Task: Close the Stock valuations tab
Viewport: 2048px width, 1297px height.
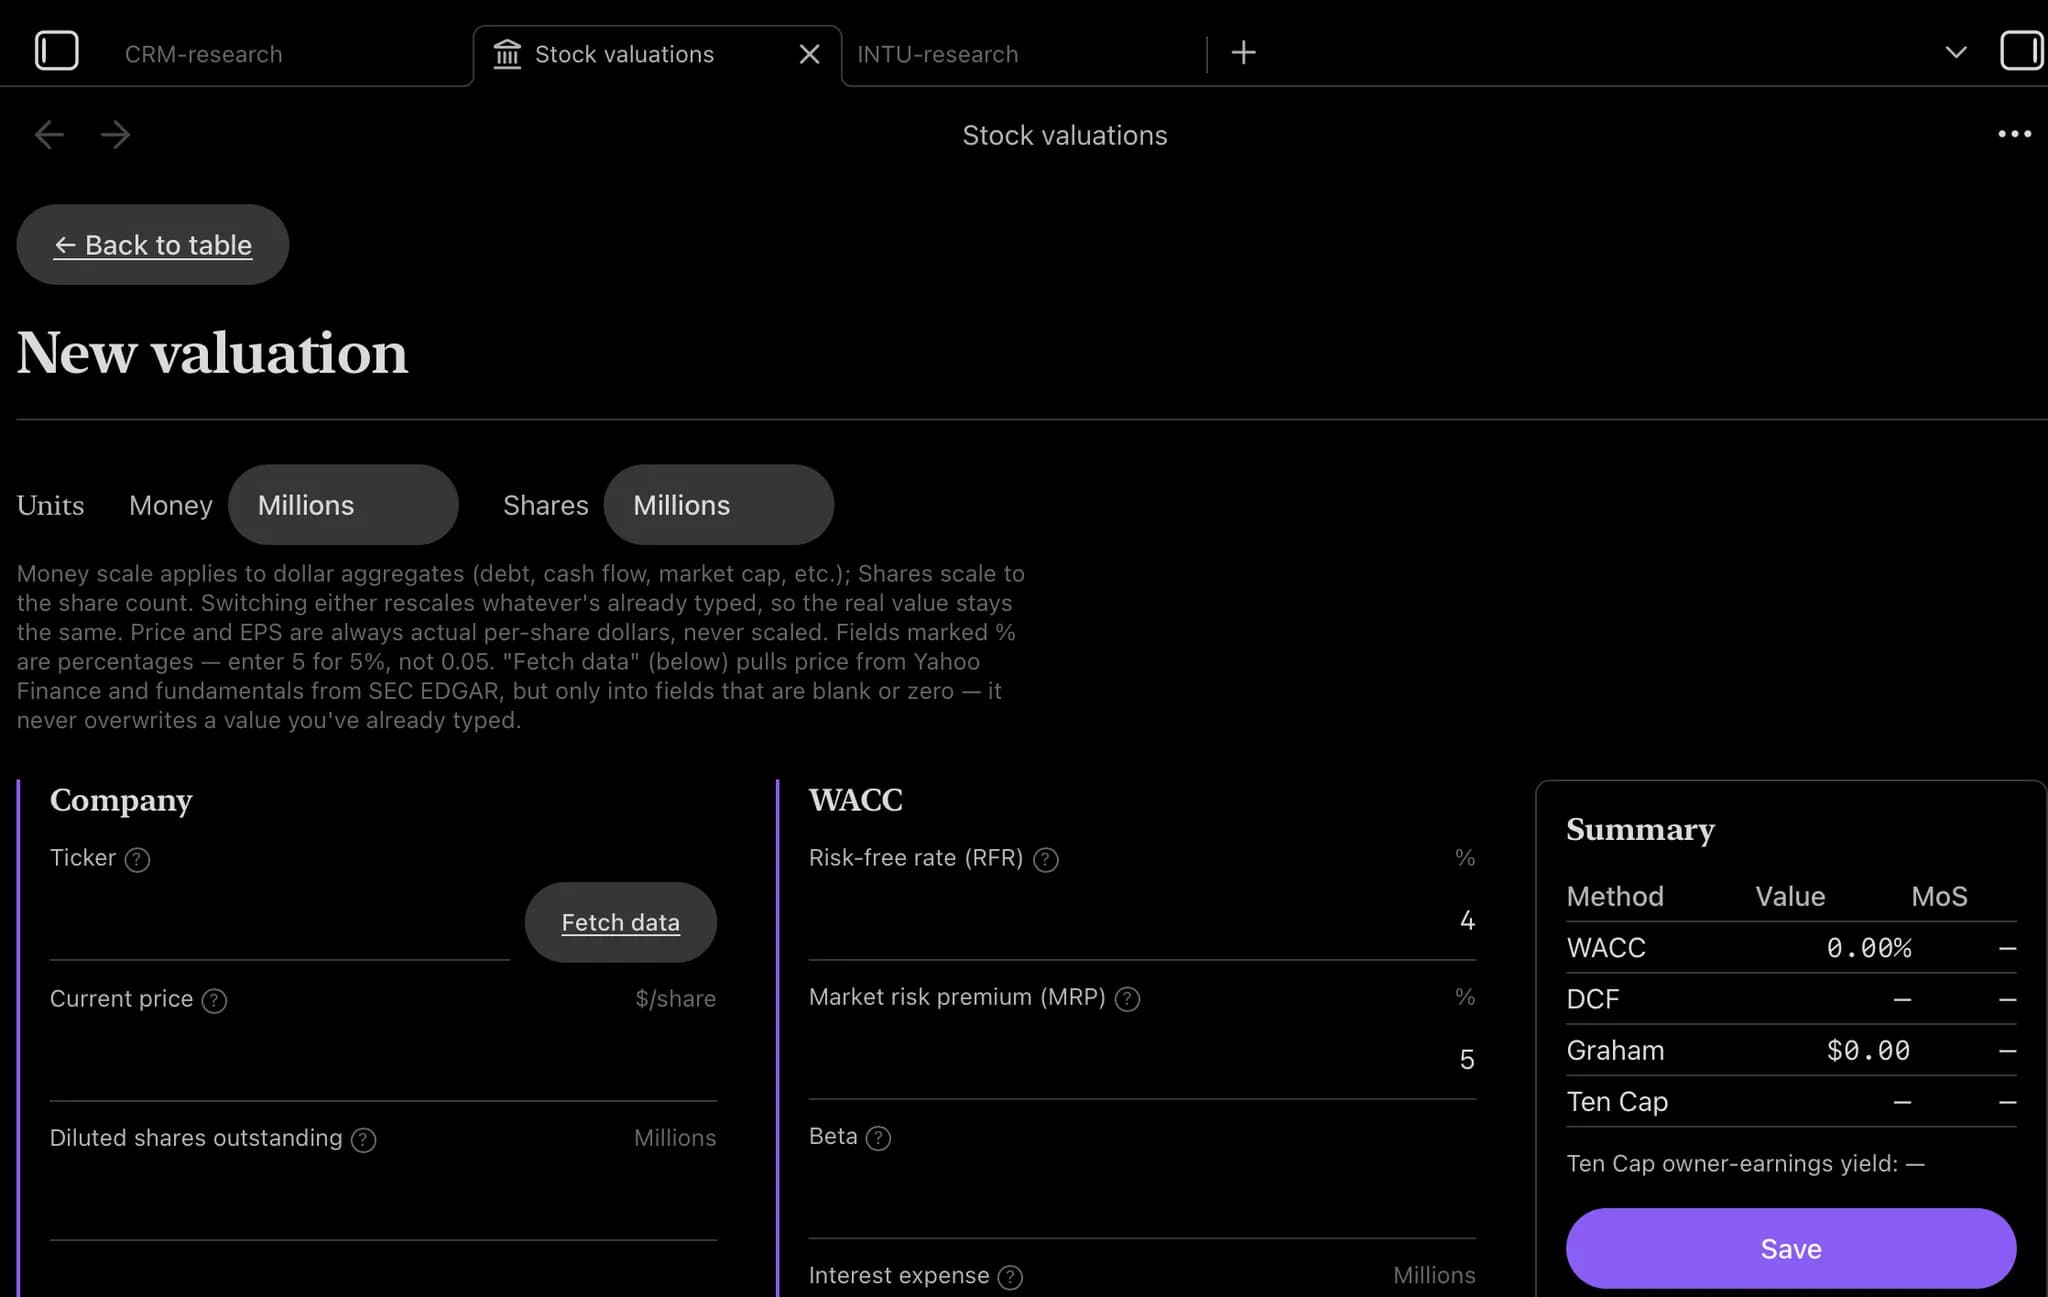Action: [809, 54]
